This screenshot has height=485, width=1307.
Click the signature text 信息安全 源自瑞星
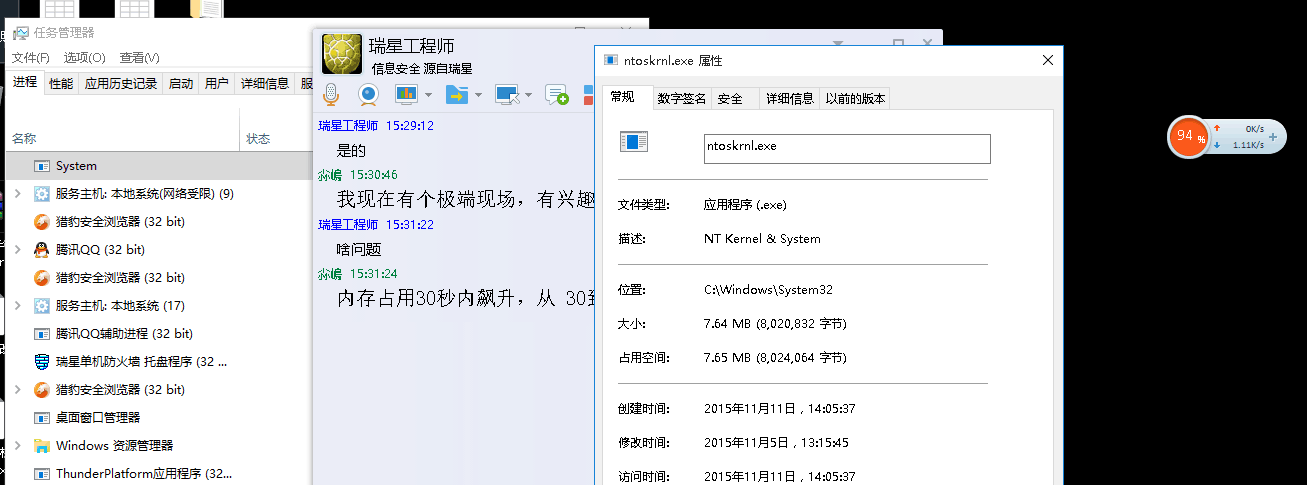click(x=422, y=69)
